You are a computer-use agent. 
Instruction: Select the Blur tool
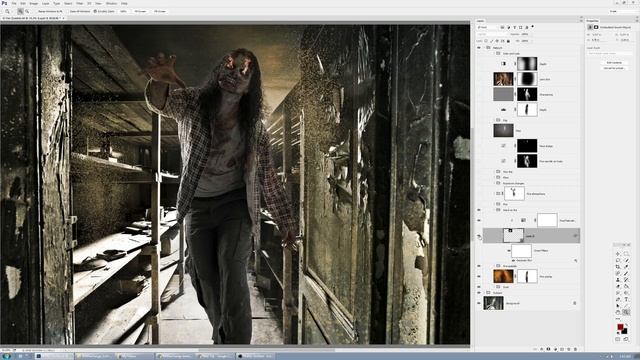click(x=618, y=293)
